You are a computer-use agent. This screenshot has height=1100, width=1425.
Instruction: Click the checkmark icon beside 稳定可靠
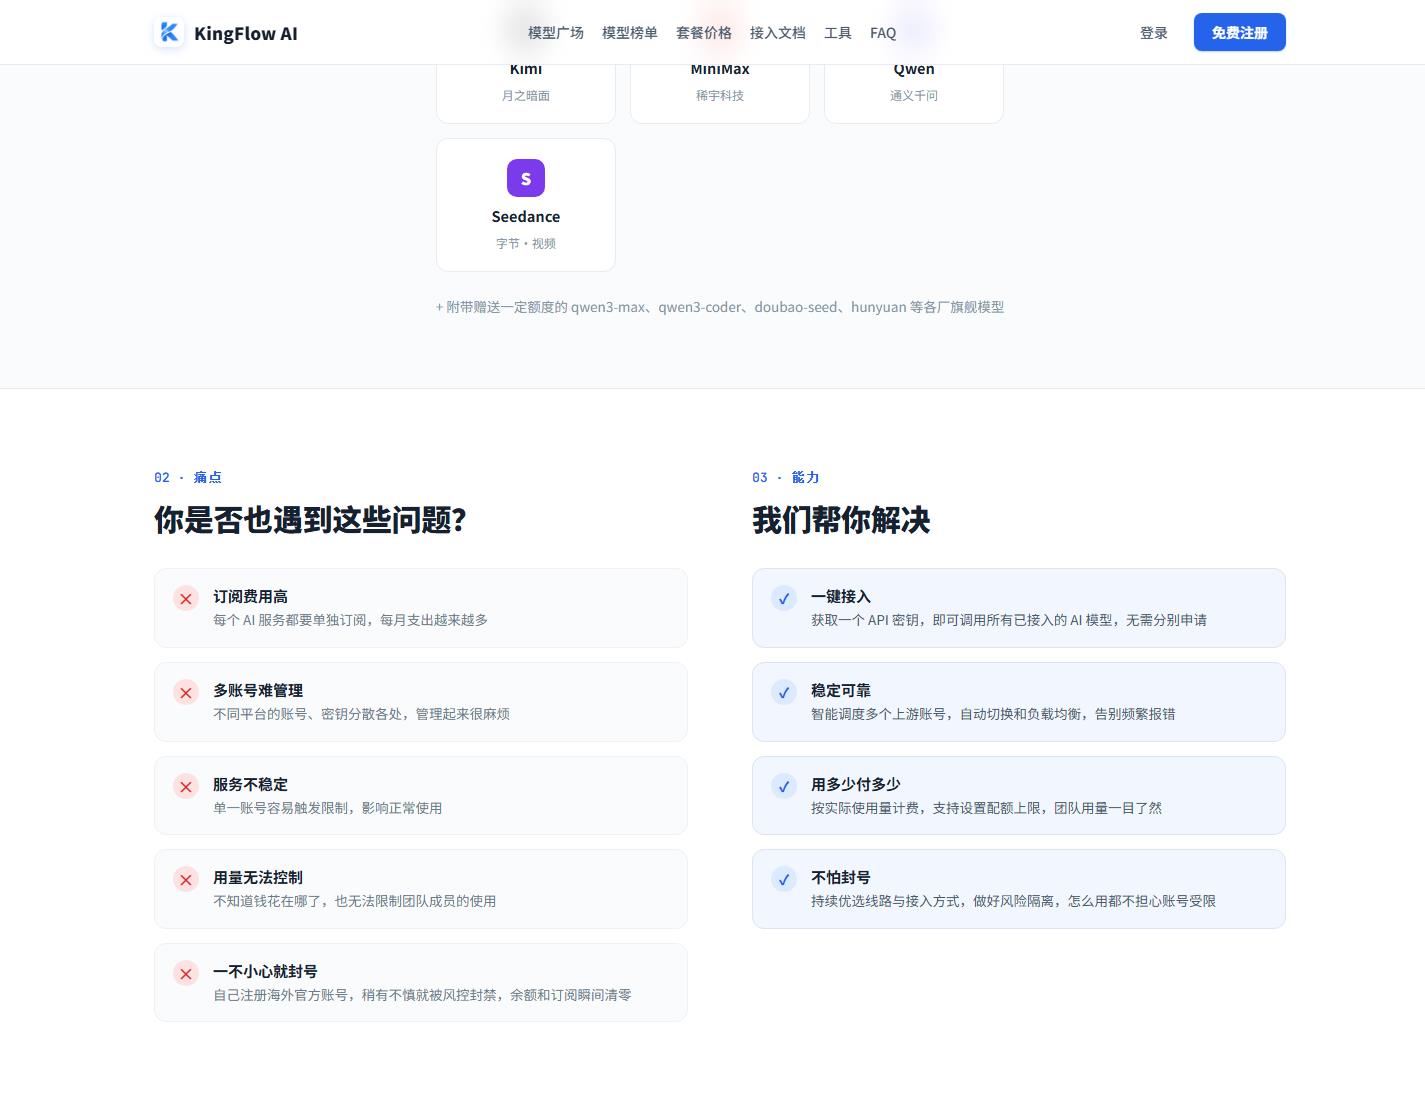[784, 692]
